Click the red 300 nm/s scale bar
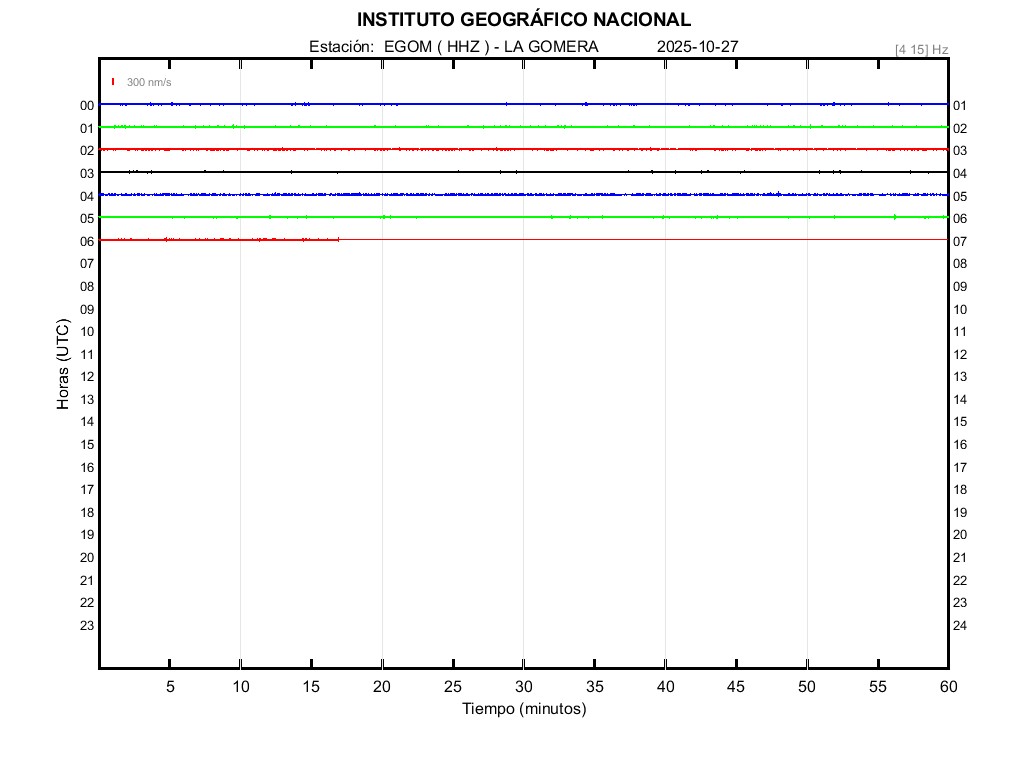 pos(113,82)
